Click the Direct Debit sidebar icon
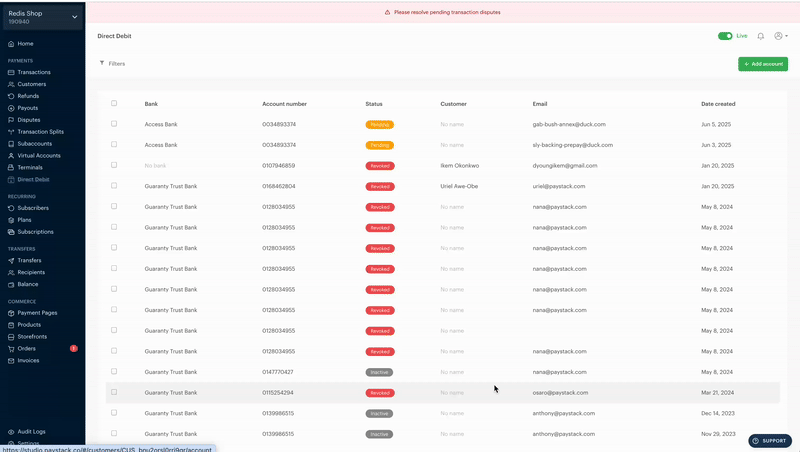800x452 pixels. [11, 180]
